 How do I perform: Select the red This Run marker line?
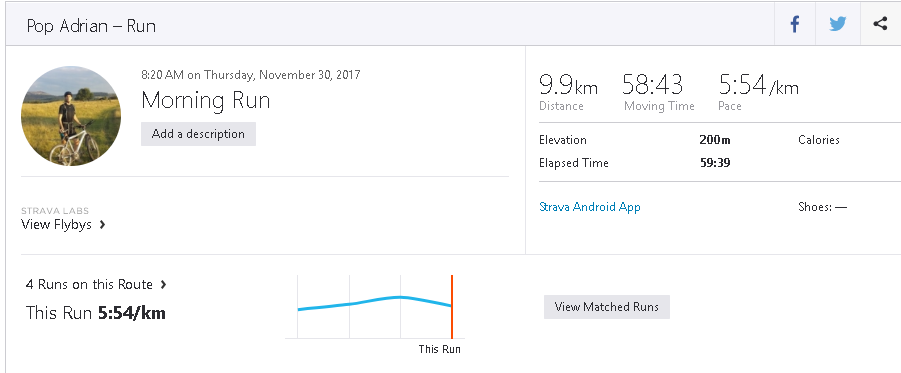[452, 306]
